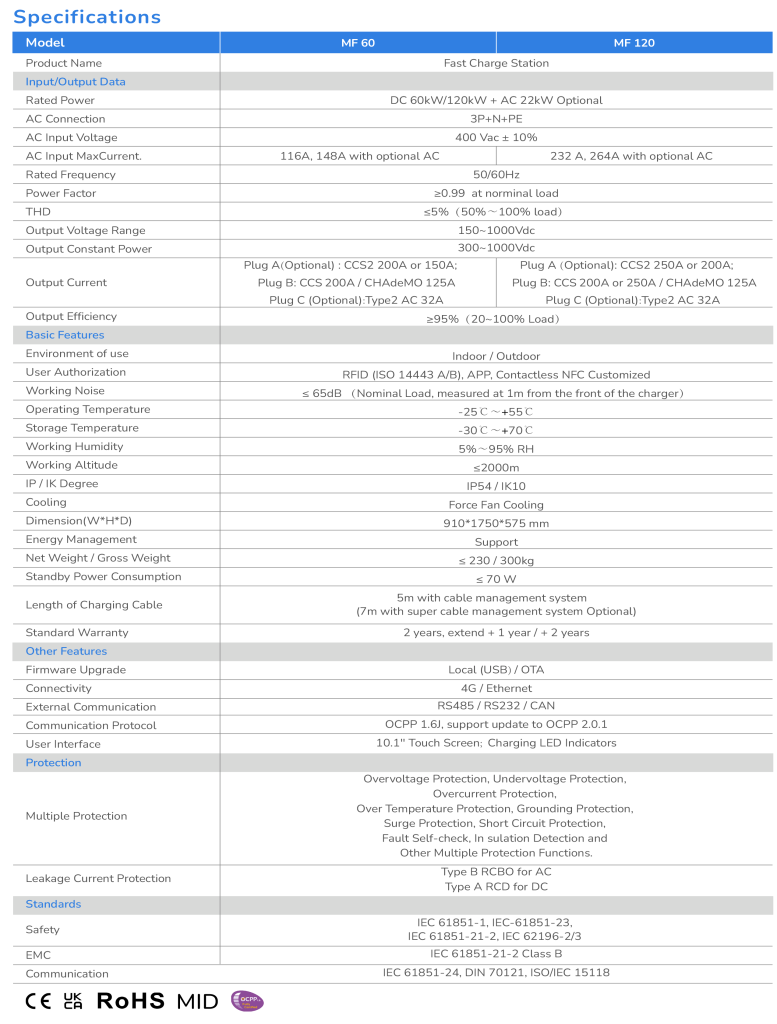
Task: Click the ≤ 70 W standby consumption value
Action: click(496, 579)
